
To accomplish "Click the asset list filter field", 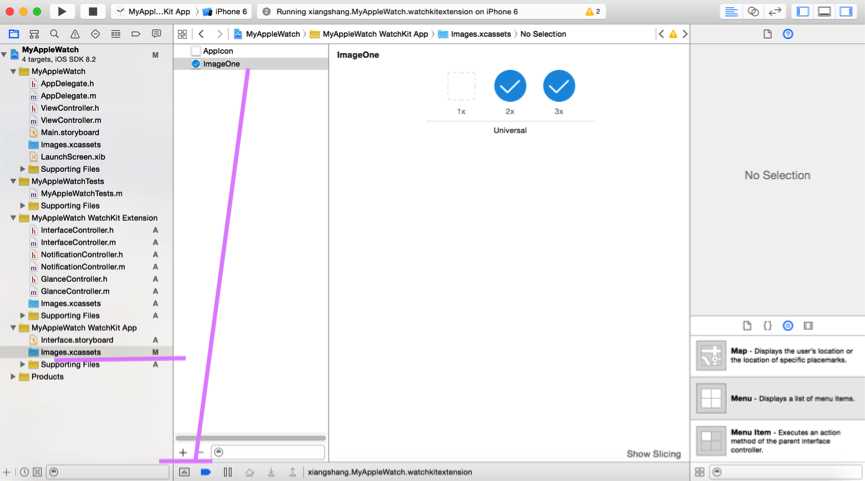I will pos(268,452).
